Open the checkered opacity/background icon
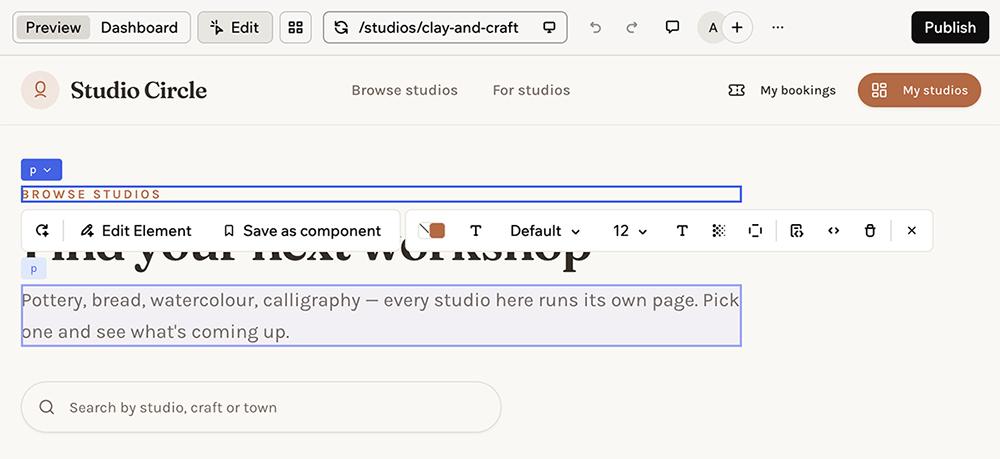The height and width of the screenshot is (459, 1000). [719, 231]
